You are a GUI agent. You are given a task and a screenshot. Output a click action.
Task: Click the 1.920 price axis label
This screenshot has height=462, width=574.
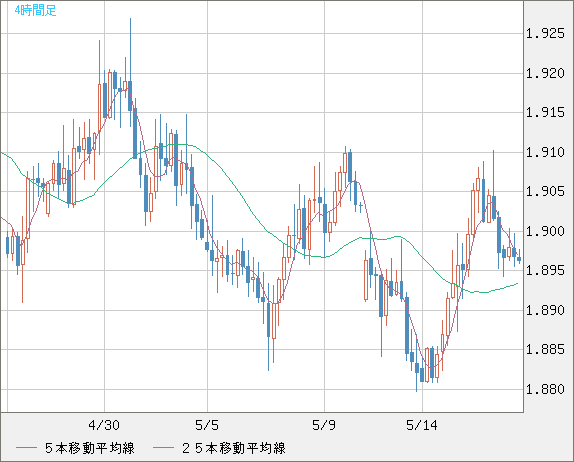(x=545, y=73)
